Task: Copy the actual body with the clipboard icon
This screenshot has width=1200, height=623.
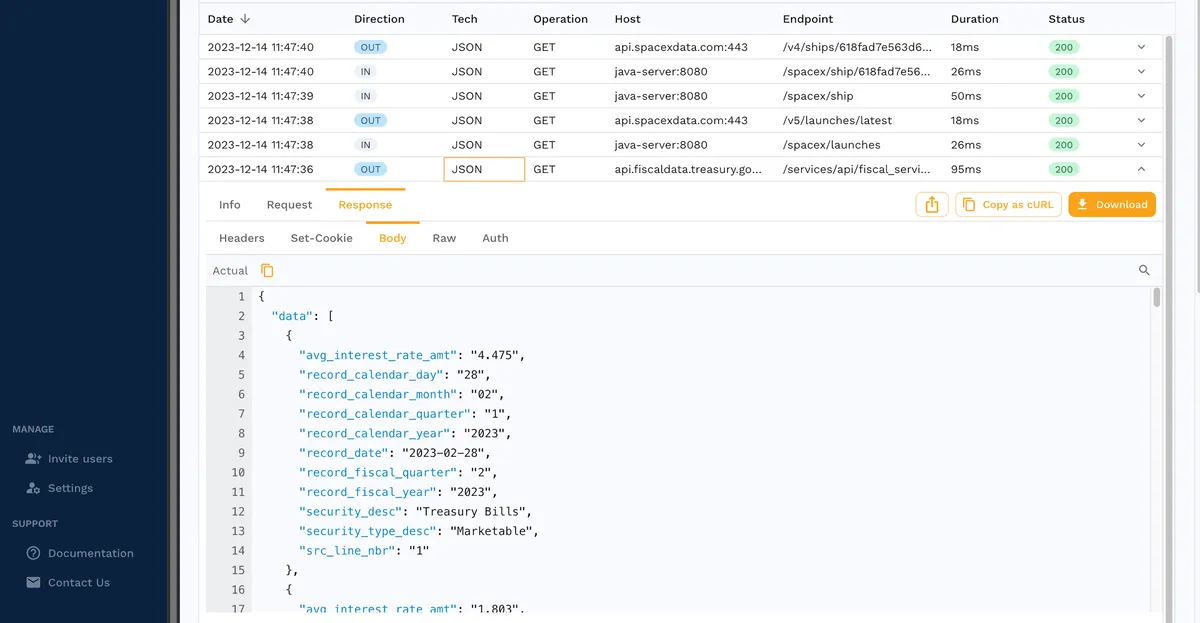Action: (267, 271)
